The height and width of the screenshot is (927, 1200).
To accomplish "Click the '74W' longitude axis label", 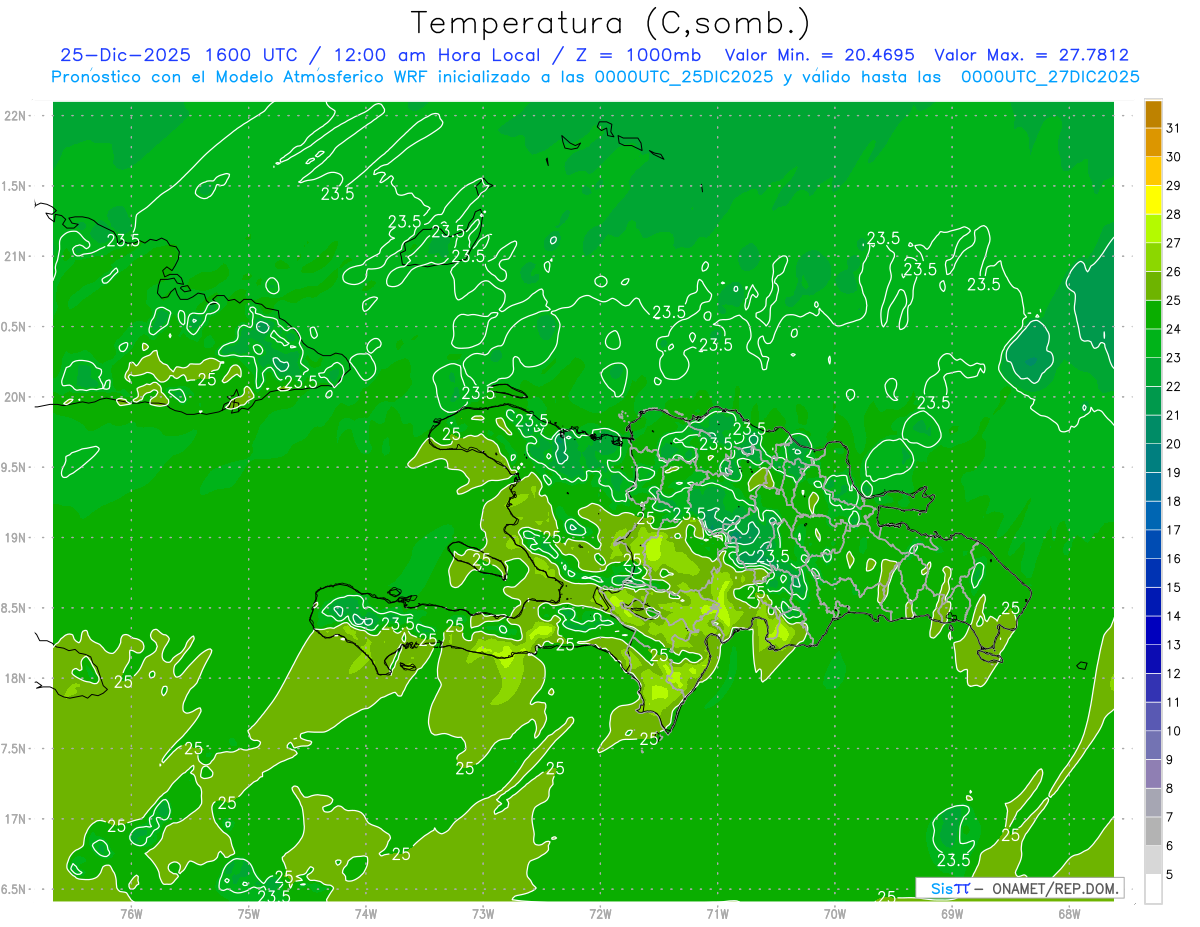I will [365, 913].
